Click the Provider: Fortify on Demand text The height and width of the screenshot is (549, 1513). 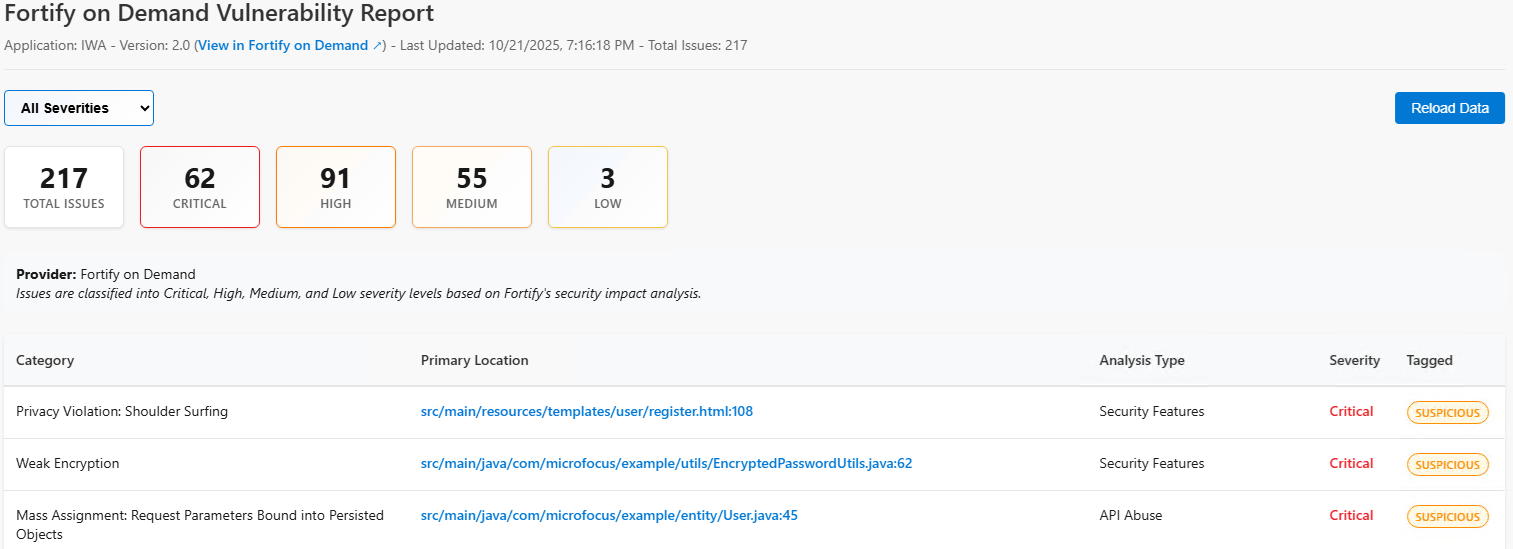106,274
